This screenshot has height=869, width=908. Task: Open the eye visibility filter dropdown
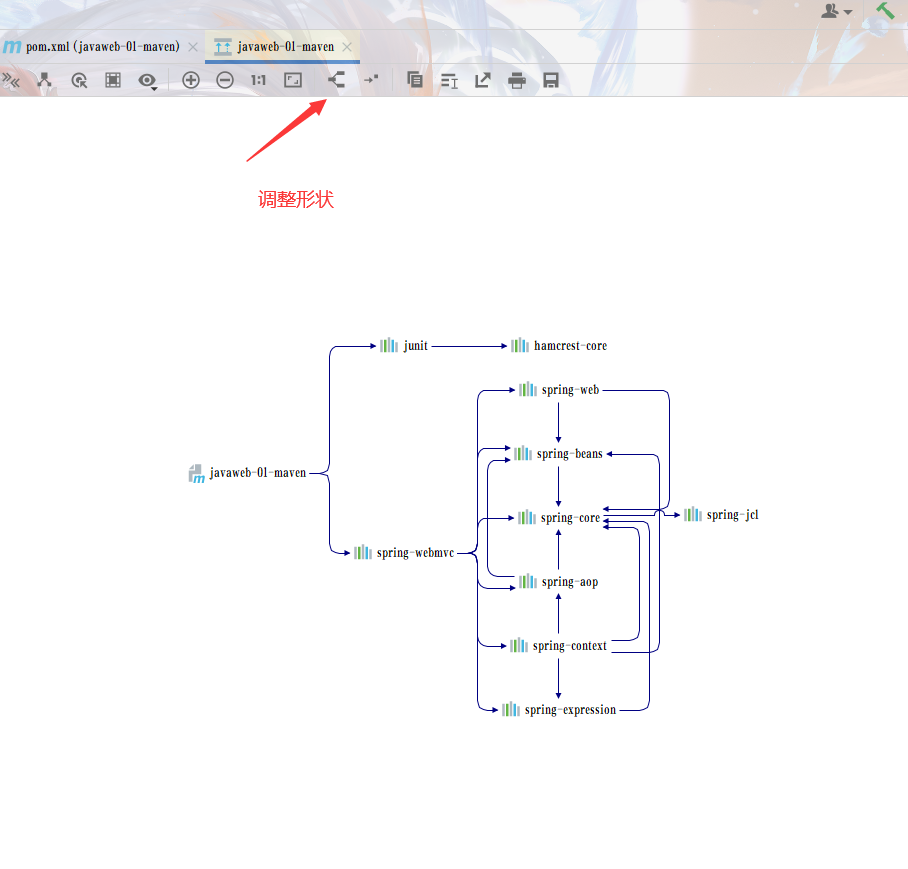coord(148,81)
